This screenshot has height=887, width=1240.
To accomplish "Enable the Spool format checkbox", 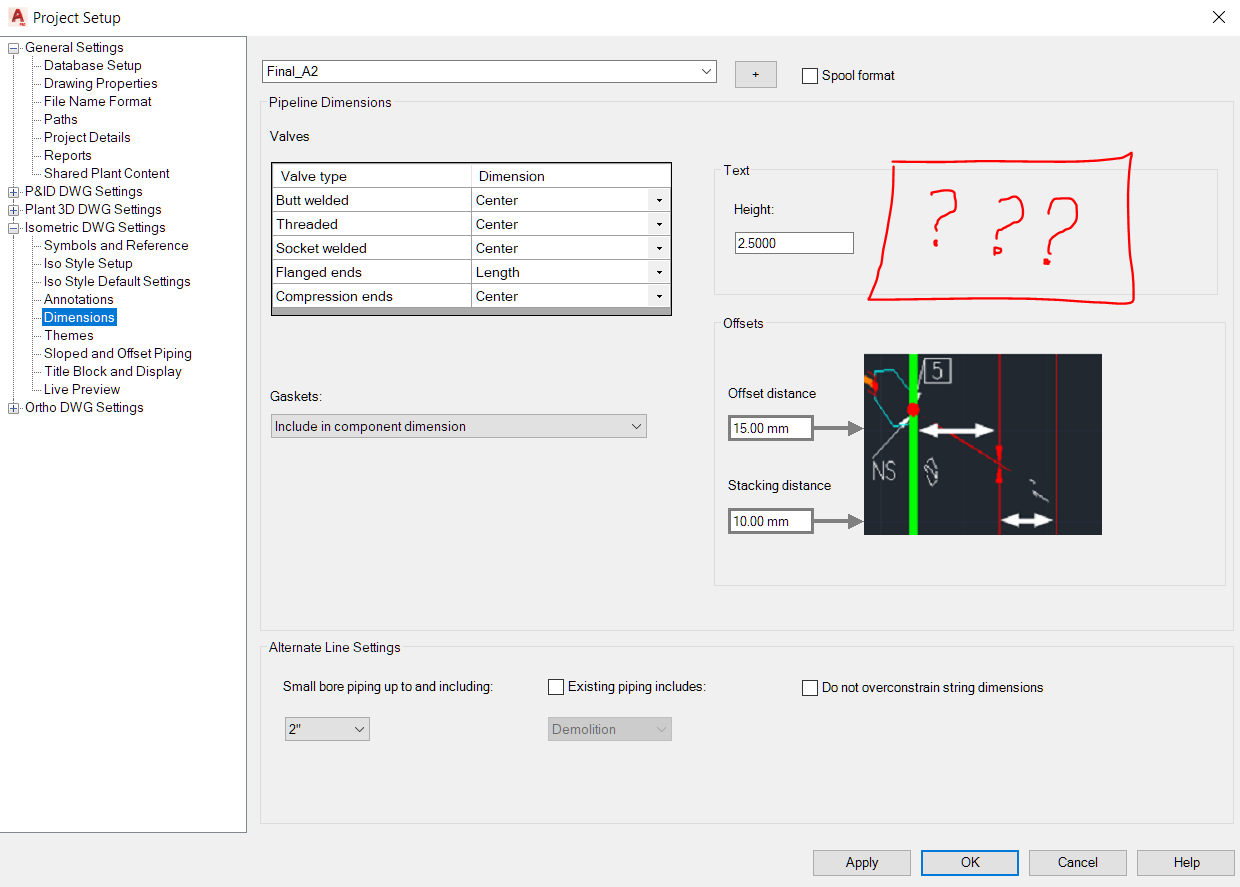I will (810, 75).
